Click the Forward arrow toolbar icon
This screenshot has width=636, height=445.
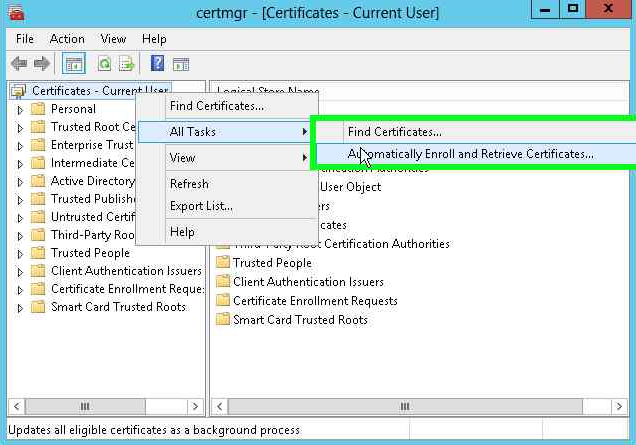(41, 64)
